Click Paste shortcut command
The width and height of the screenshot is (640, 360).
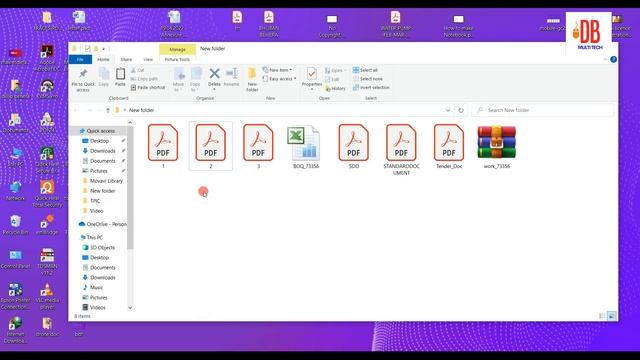pos(148,87)
